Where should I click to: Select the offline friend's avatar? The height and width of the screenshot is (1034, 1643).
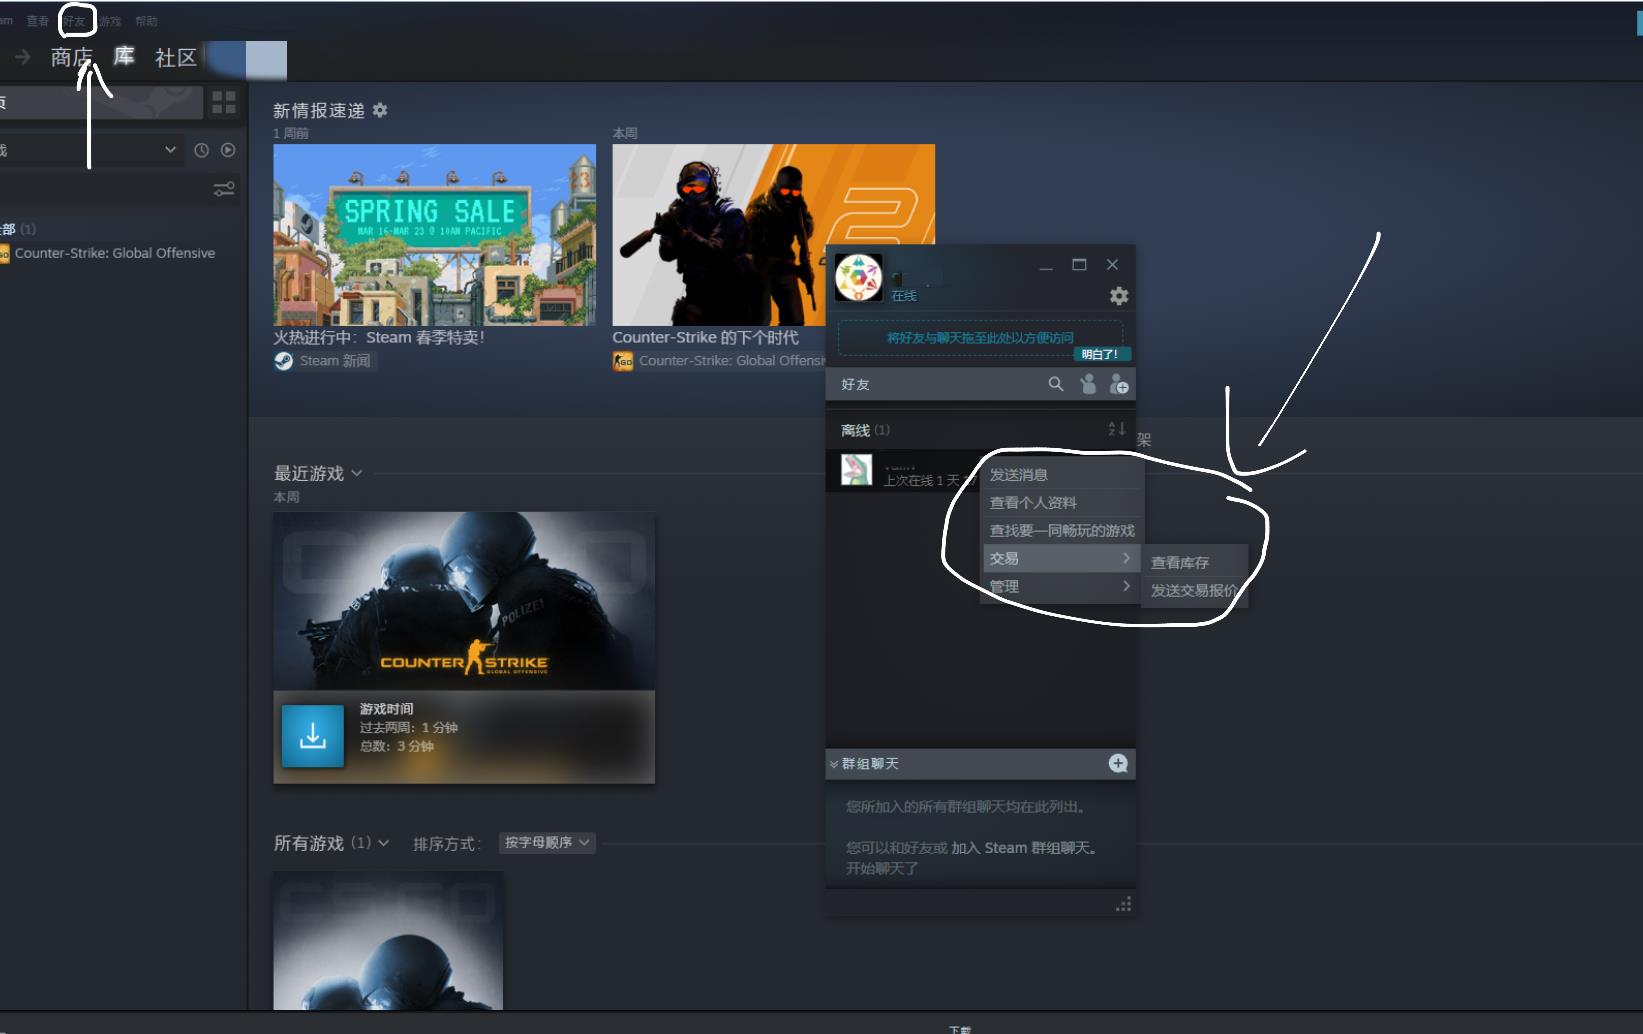pos(856,470)
